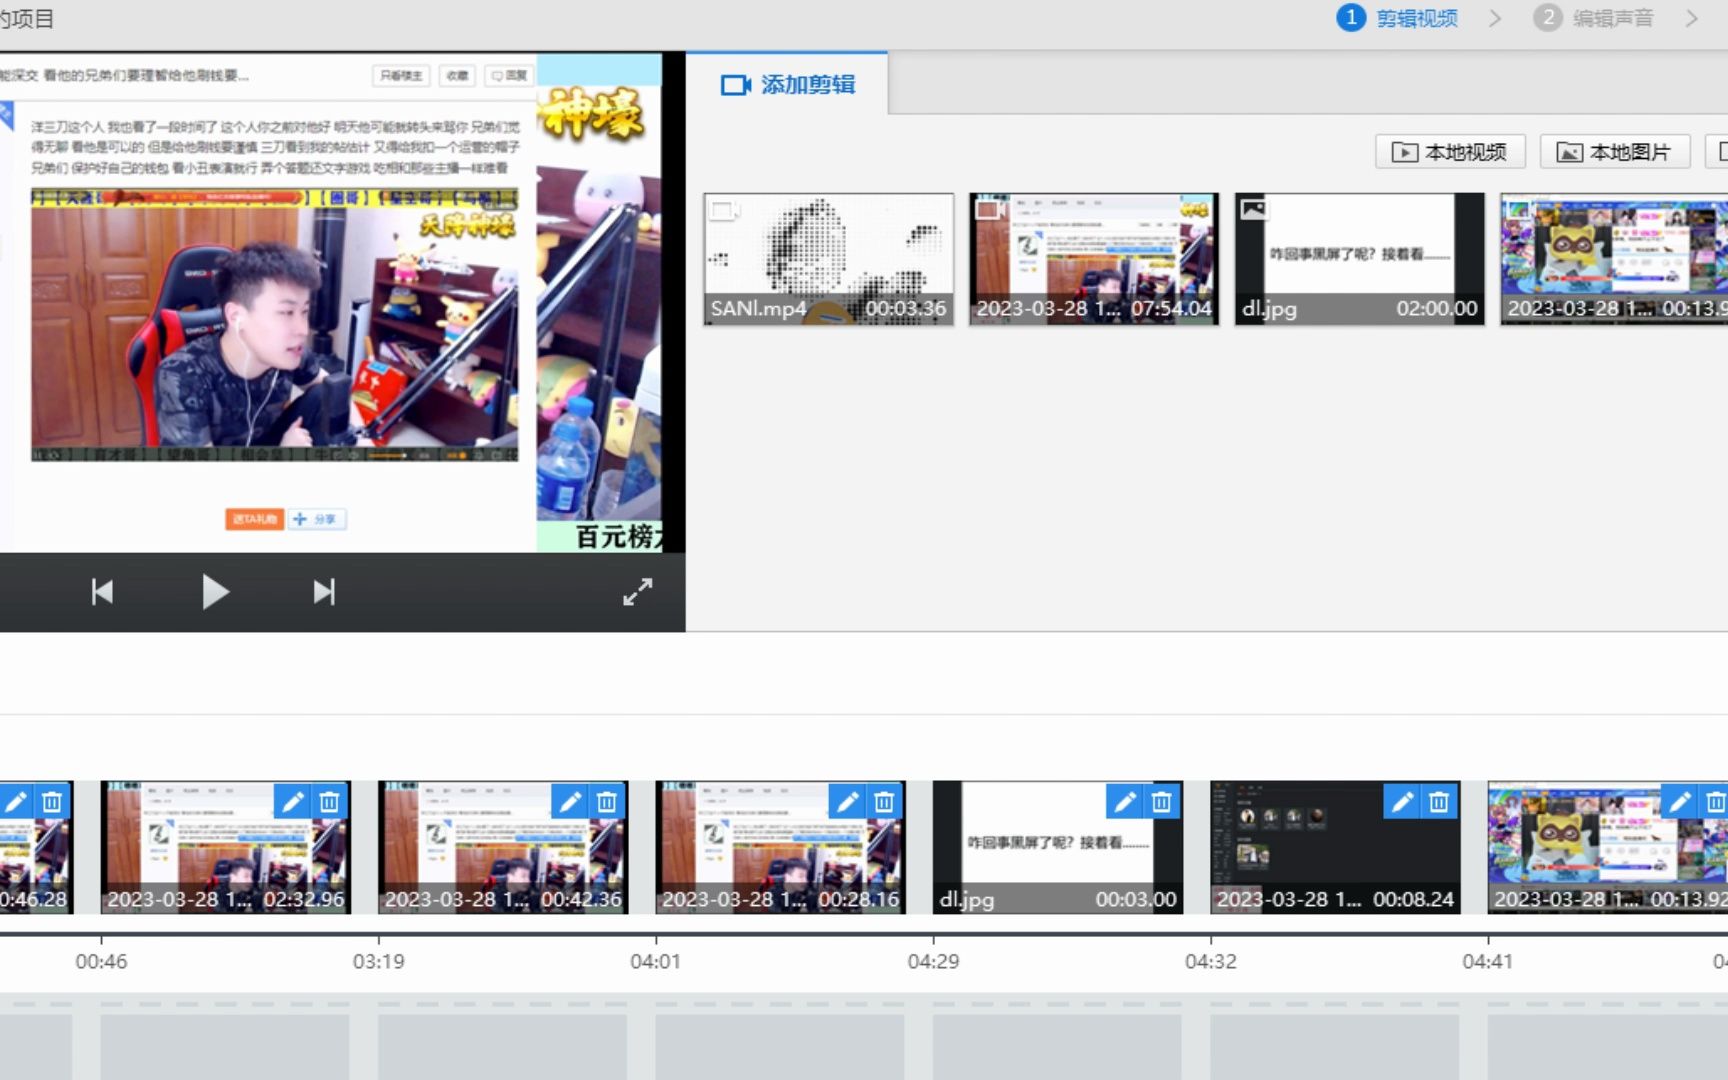1728x1080 pixels.
Task: Click the 04:29 timeline marker
Action: 933,961
